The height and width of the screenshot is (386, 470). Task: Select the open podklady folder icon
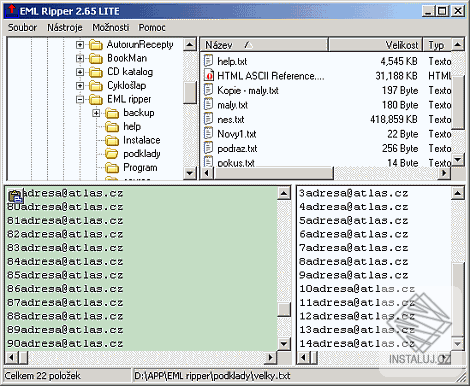point(112,154)
